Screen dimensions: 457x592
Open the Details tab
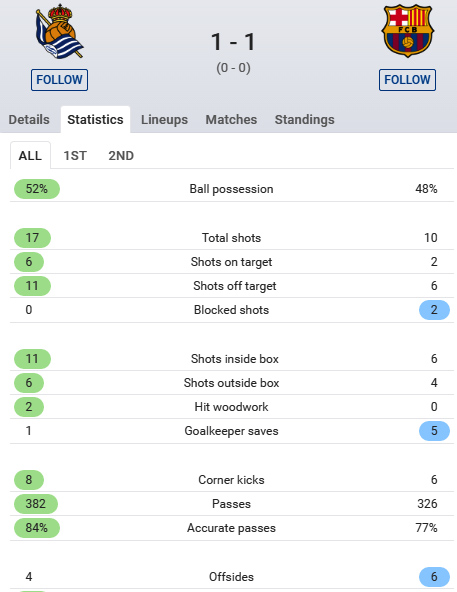point(29,120)
